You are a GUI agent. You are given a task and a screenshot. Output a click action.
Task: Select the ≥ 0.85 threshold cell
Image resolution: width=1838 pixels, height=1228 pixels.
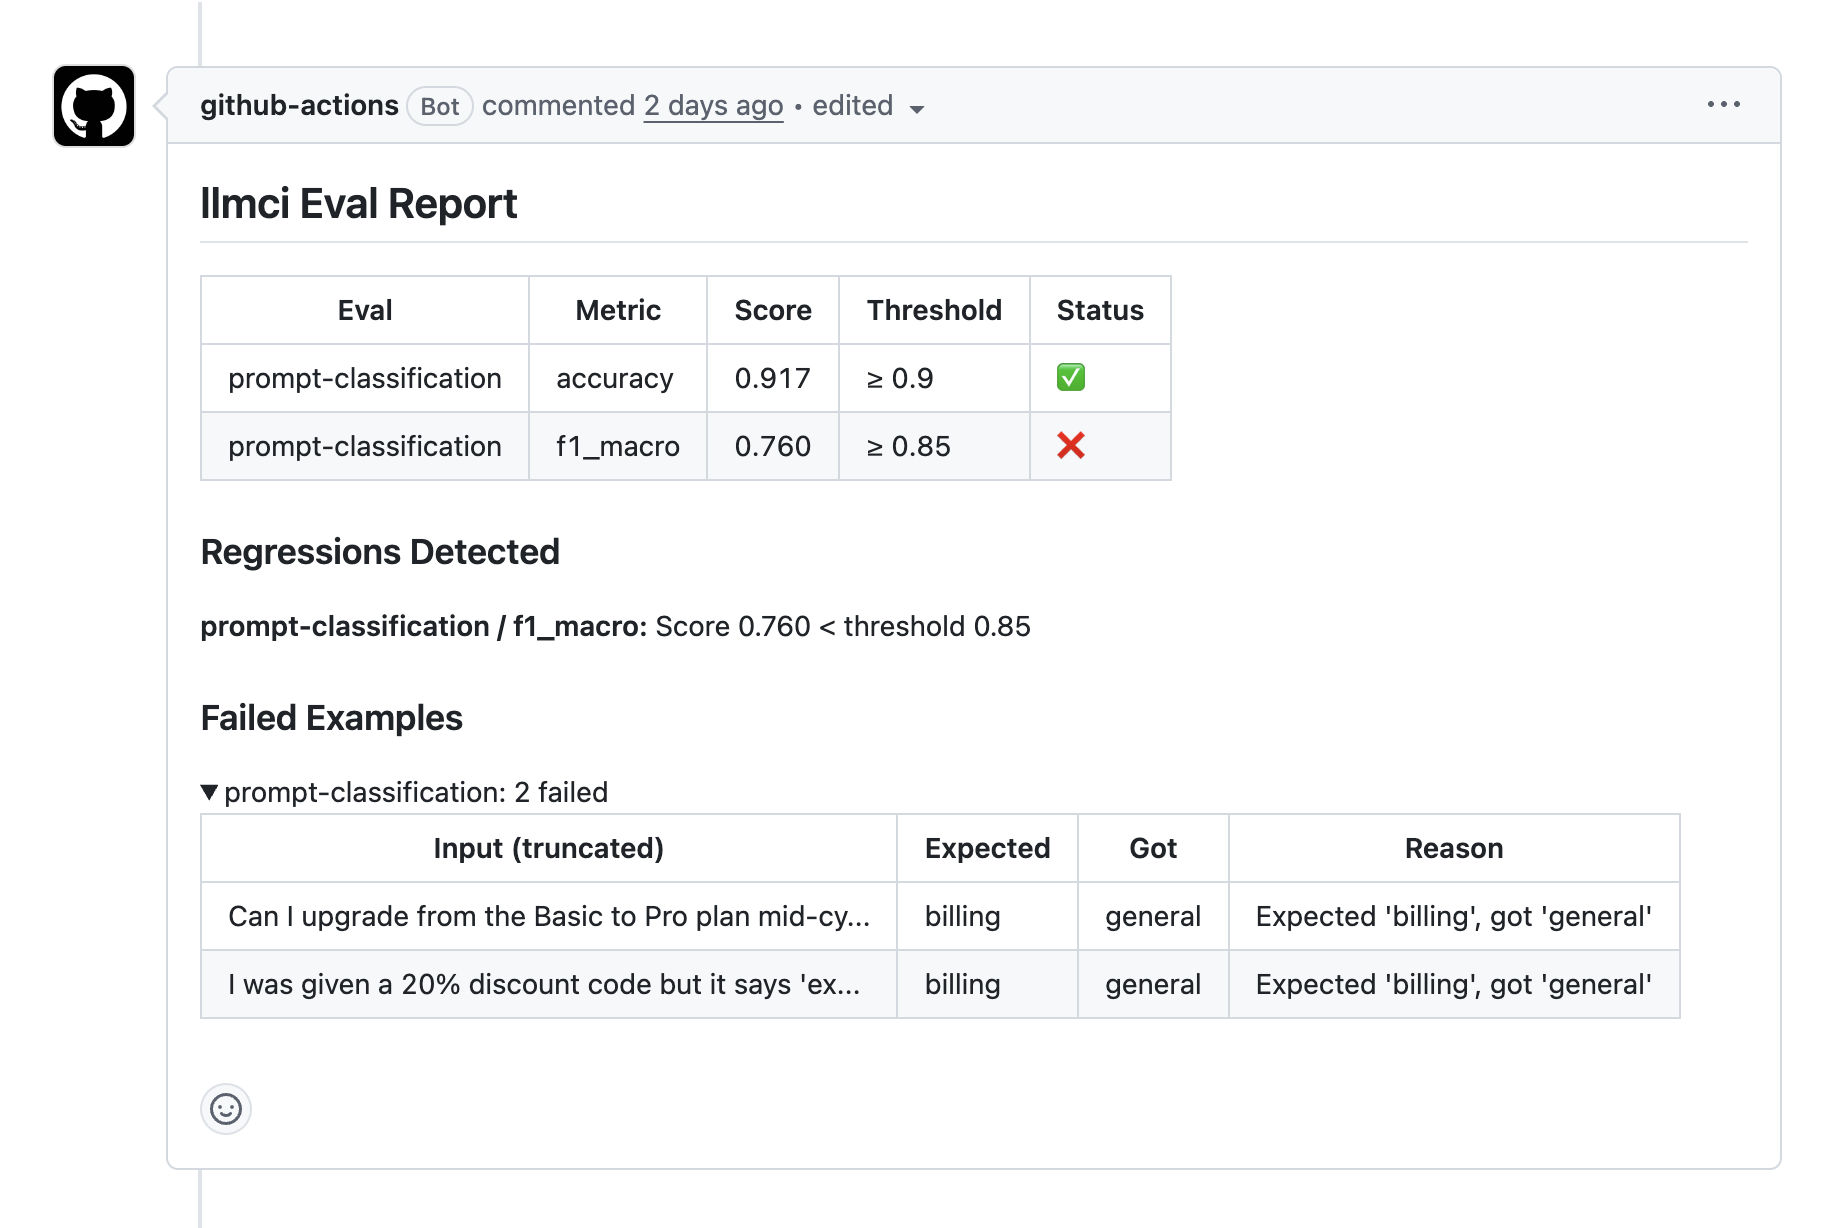pos(934,446)
